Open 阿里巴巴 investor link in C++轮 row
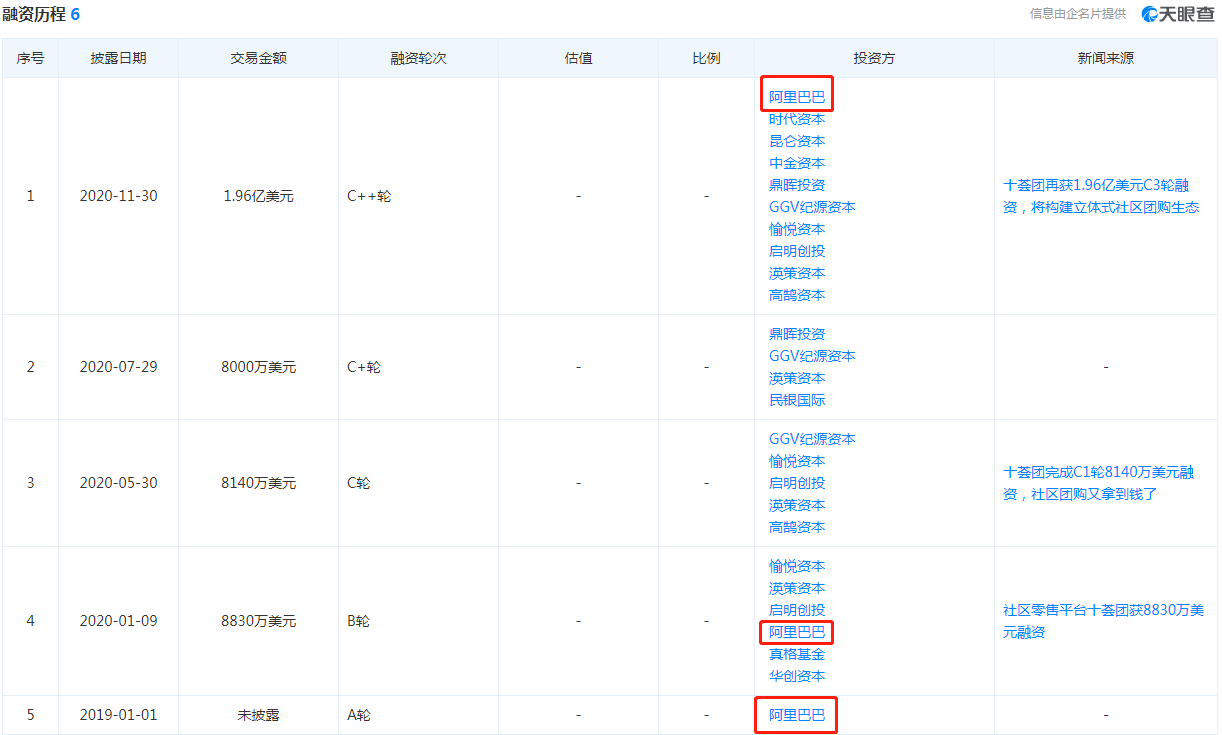This screenshot has width=1222, height=735. pos(797,97)
